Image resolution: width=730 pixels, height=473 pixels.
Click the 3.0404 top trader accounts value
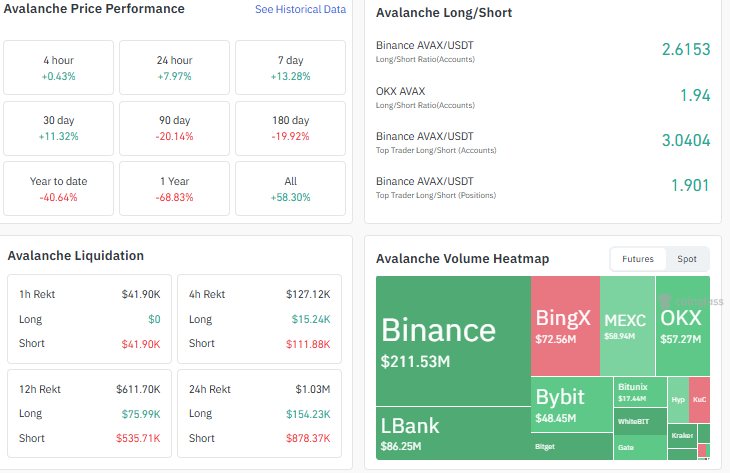686,140
